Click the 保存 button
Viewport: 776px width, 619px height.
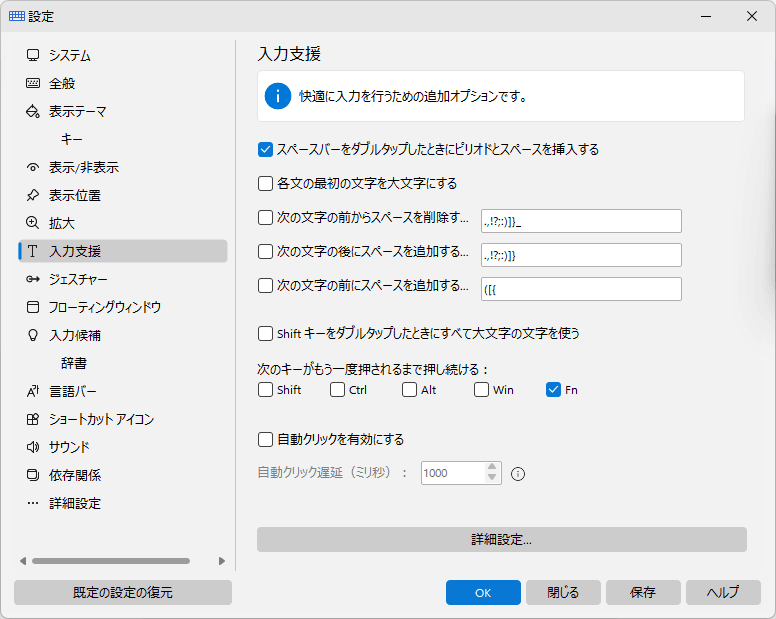643,592
